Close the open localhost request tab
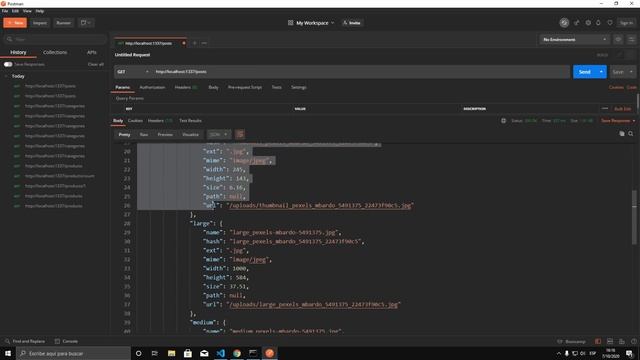The height and width of the screenshot is (360, 640). tap(184, 43)
